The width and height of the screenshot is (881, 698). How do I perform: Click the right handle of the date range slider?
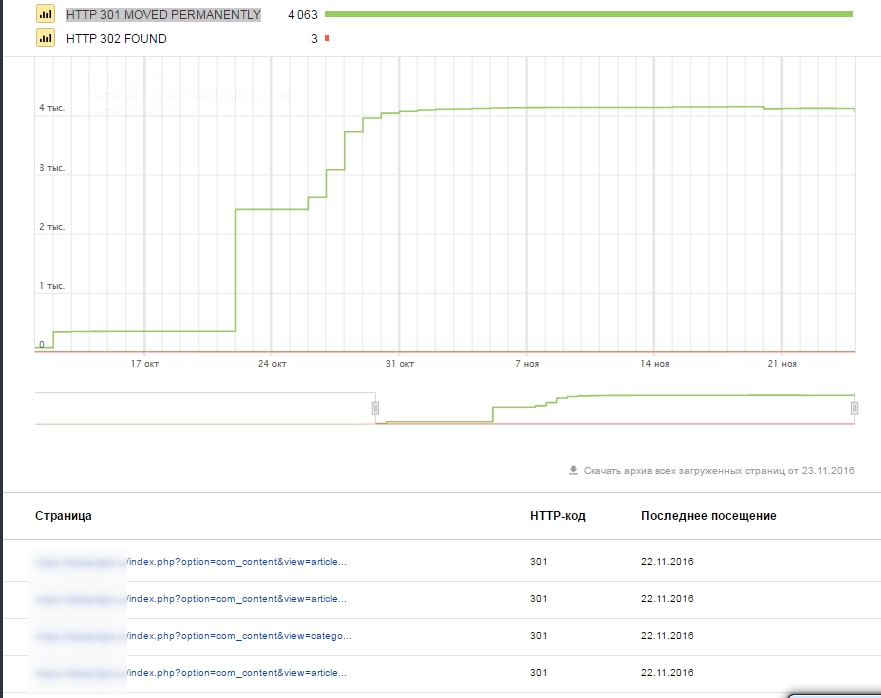pyautogui.click(x=854, y=408)
